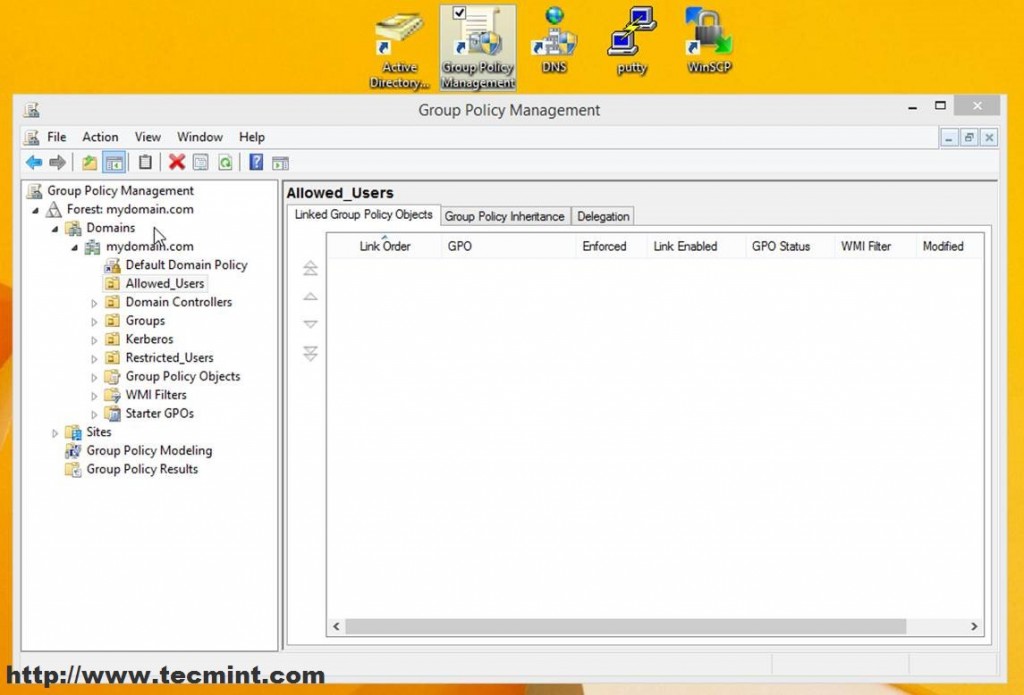Click the Forward navigation arrow icon
The image size is (1024, 695).
(x=60, y=161)
